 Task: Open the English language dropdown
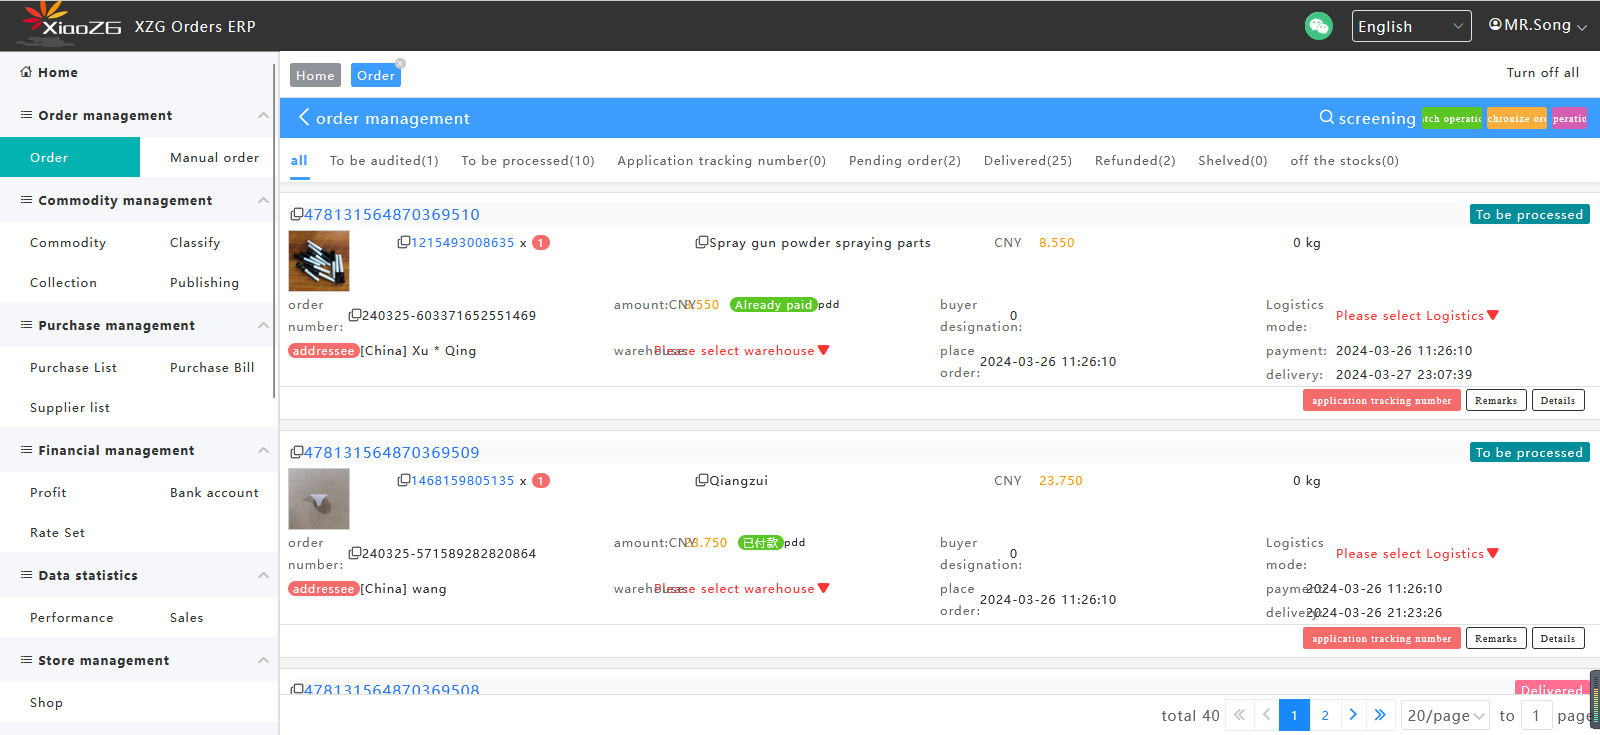click(x=1410, y=26)
